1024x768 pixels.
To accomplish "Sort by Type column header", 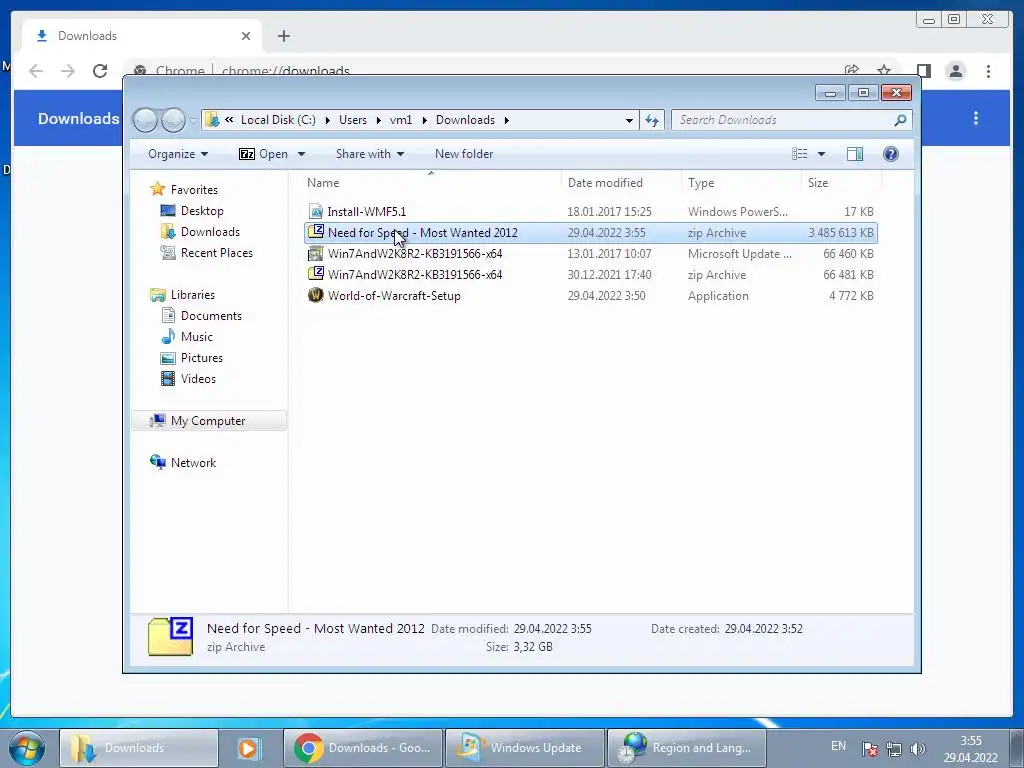I will click(x=741, y=183).
